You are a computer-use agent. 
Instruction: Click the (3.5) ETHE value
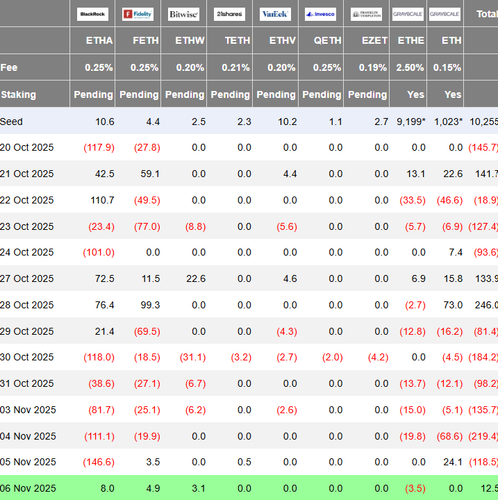(x=415, y=488)
